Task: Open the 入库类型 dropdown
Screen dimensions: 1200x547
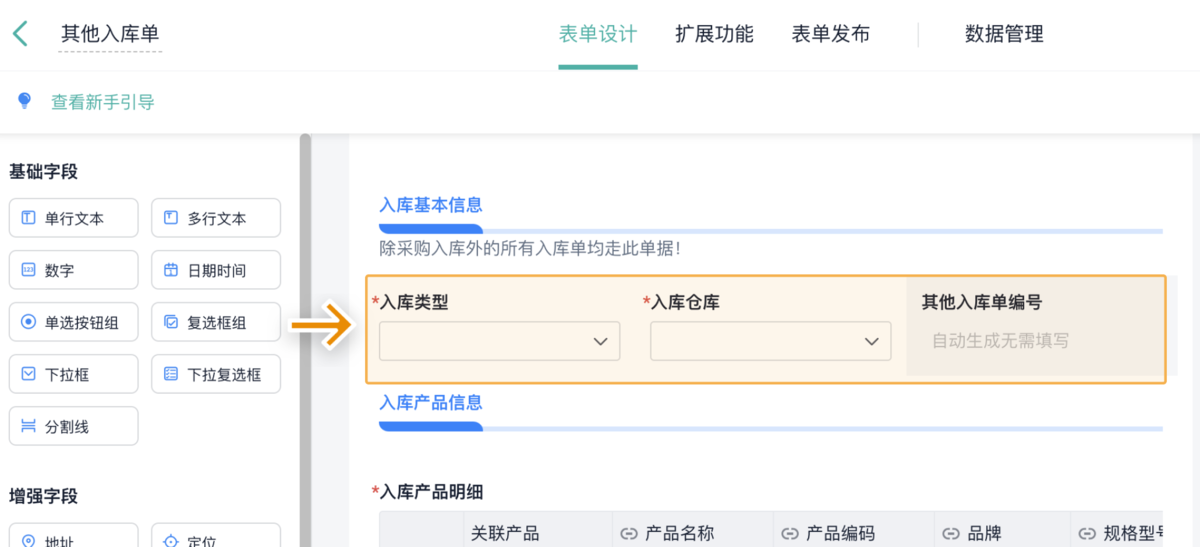Action: pos(499,341)
